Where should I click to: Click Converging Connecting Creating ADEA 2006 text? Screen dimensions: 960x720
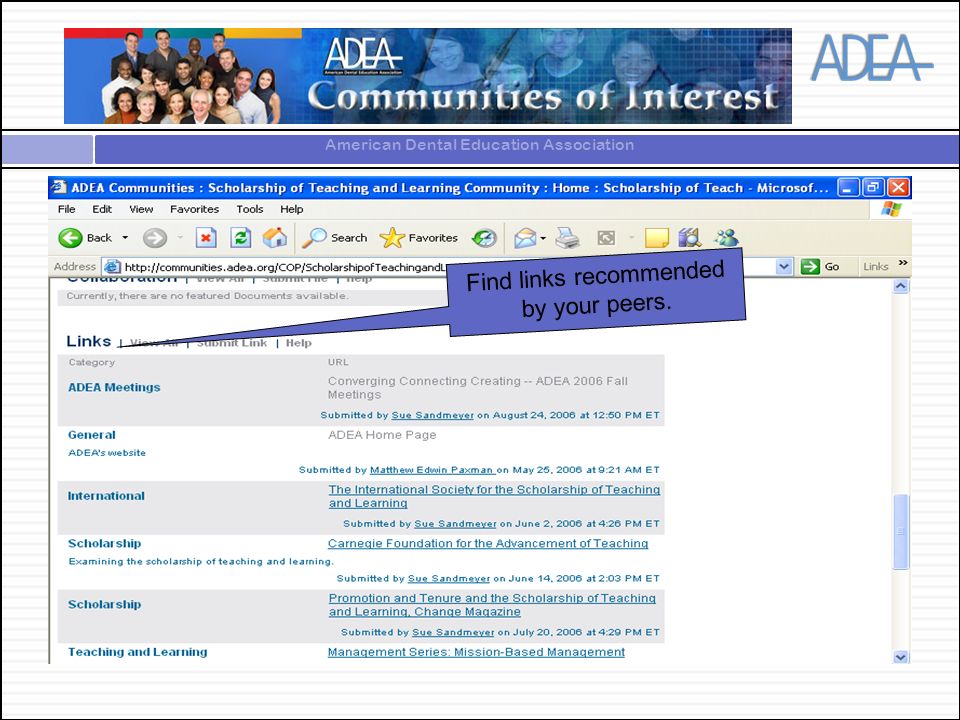click(x=478, y=388)
